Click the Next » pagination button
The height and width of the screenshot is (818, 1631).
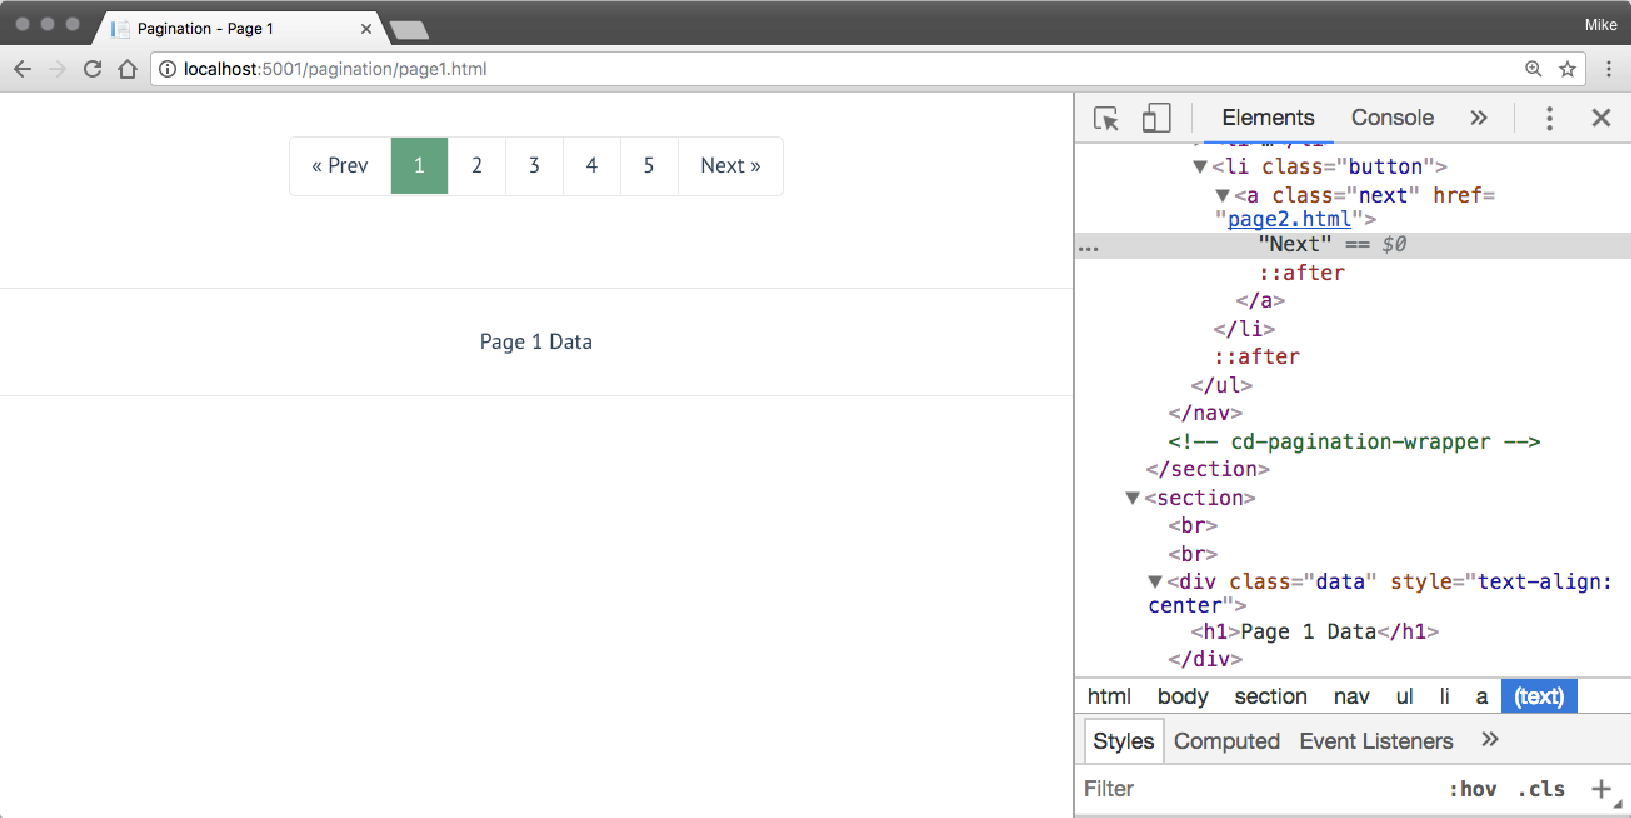pyautogui.click(x=731, y=166)
